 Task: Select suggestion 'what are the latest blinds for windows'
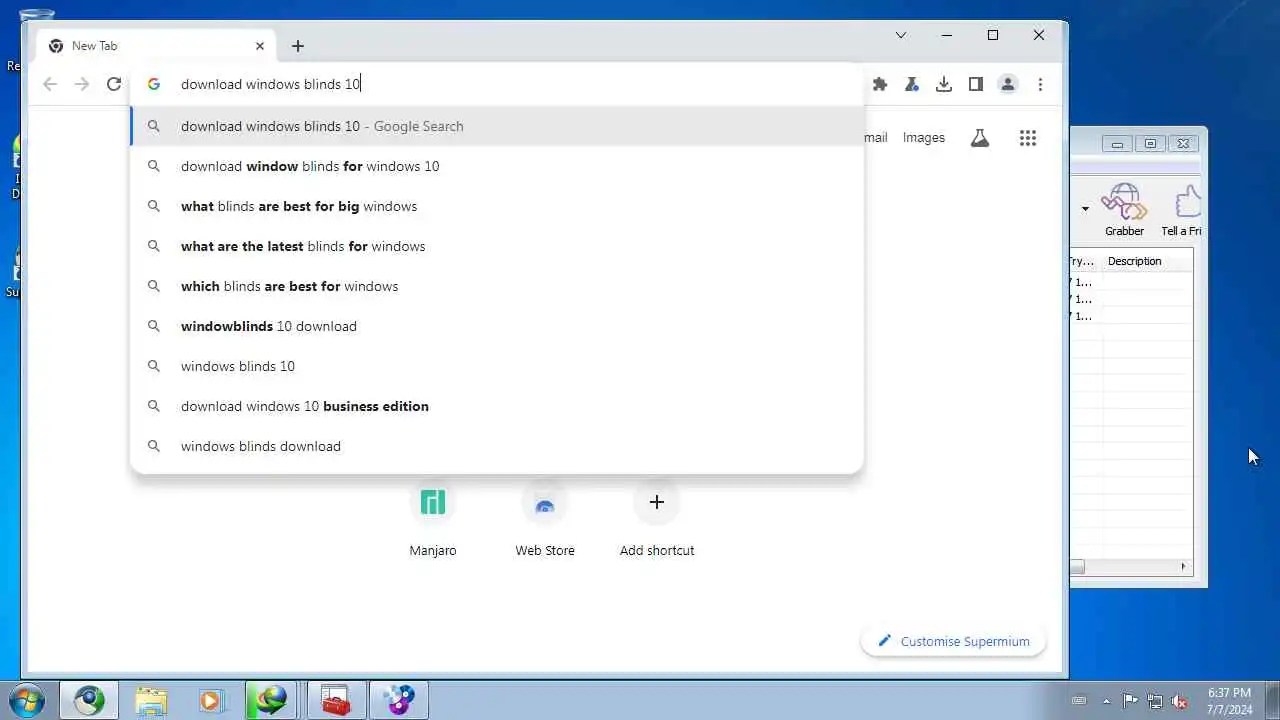tap(497, 246)
